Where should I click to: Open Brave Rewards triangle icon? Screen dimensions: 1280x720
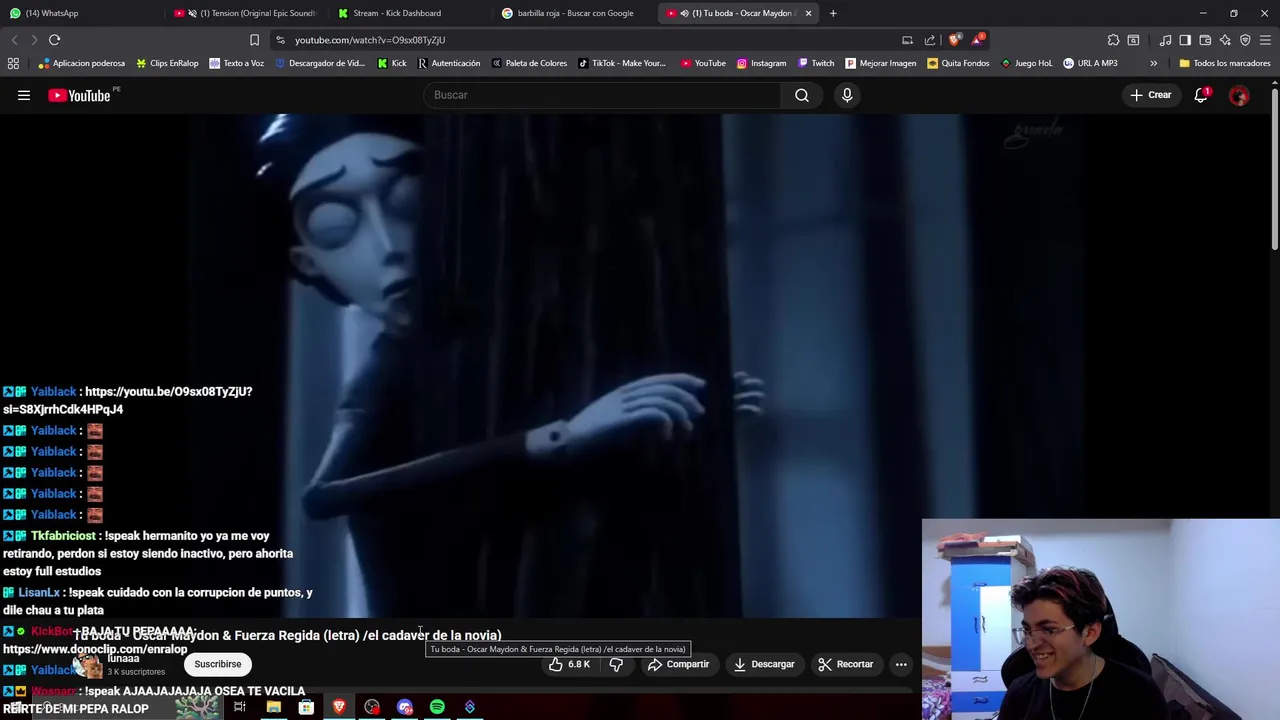pyautogui.click(x=978, y=40)
